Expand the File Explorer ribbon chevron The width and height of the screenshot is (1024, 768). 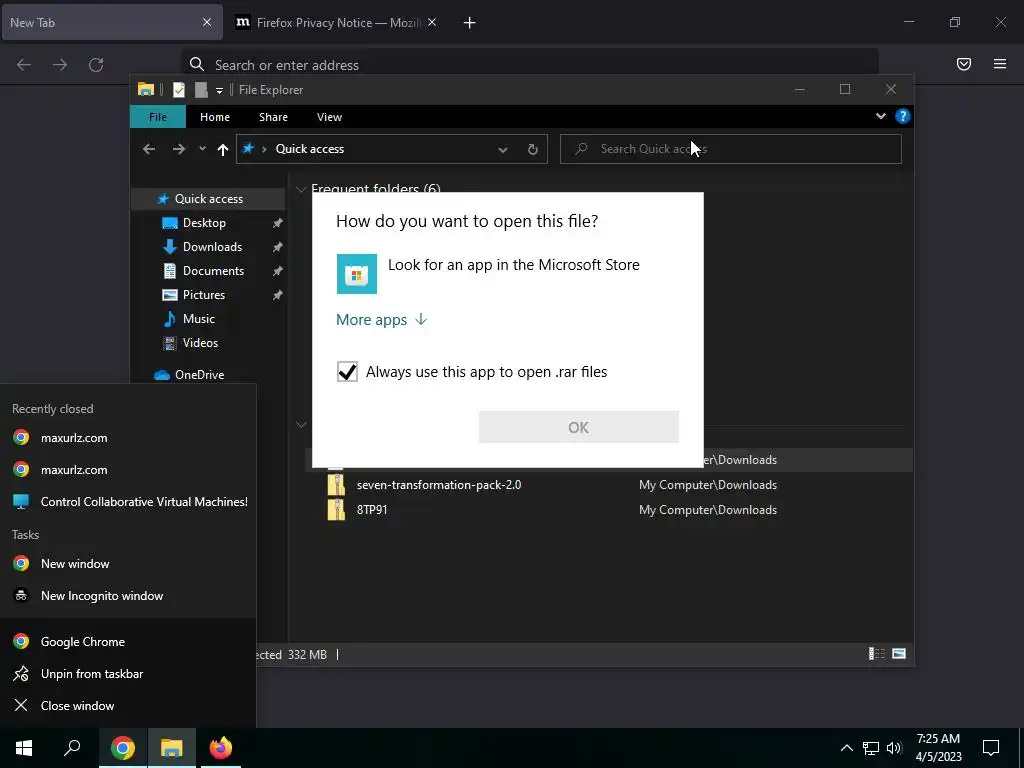880,116
